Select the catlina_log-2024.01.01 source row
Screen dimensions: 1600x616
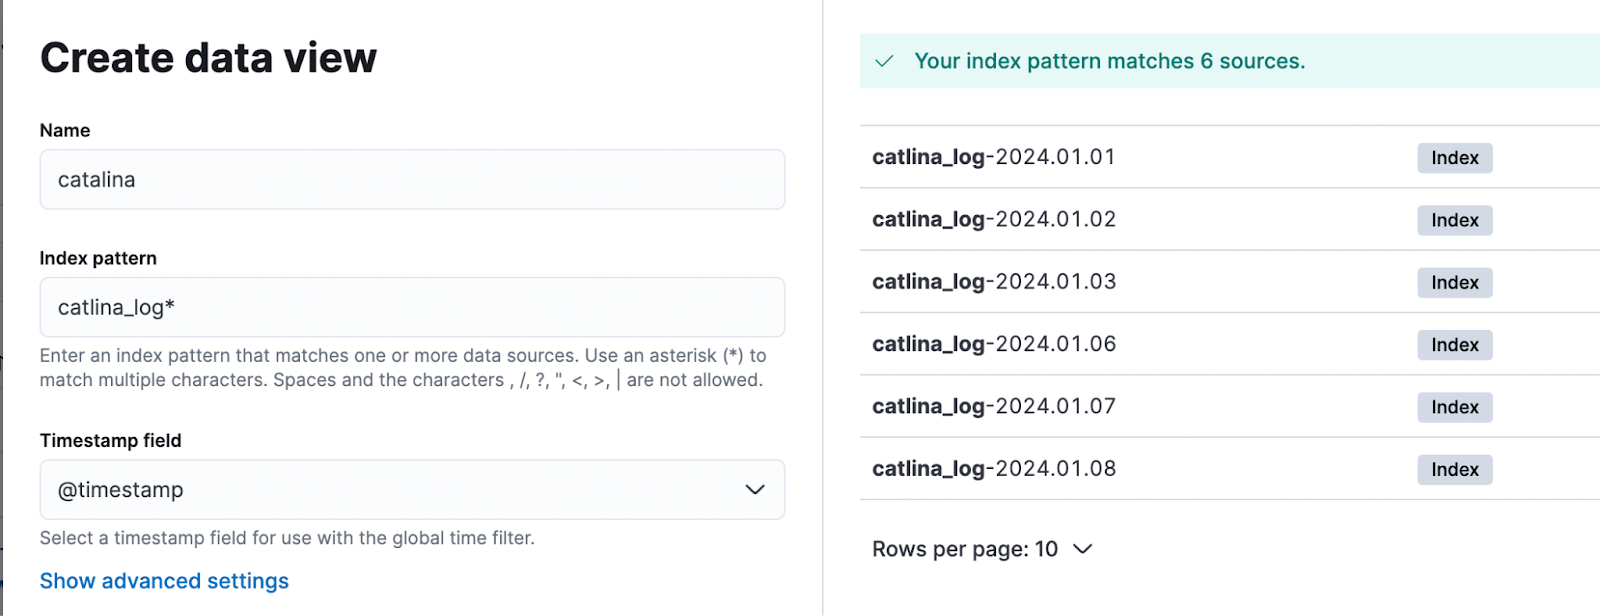[993, 157]
